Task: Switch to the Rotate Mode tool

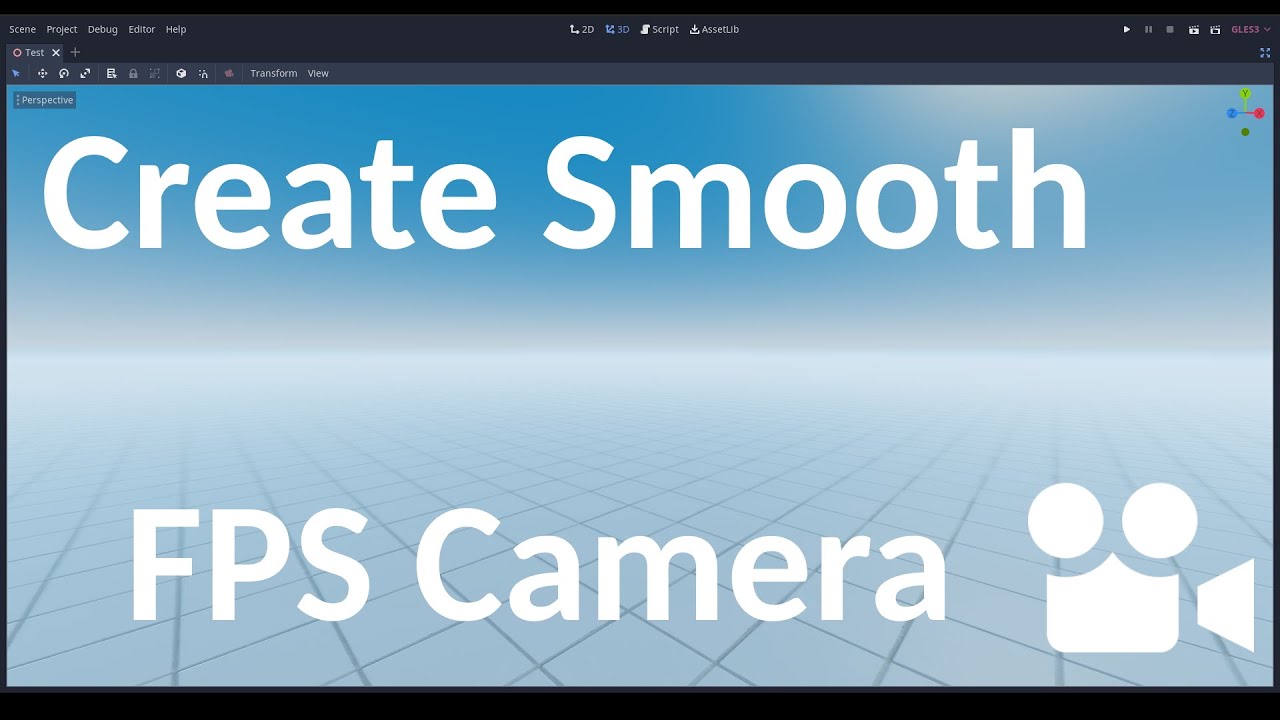Action: point(64,73)
